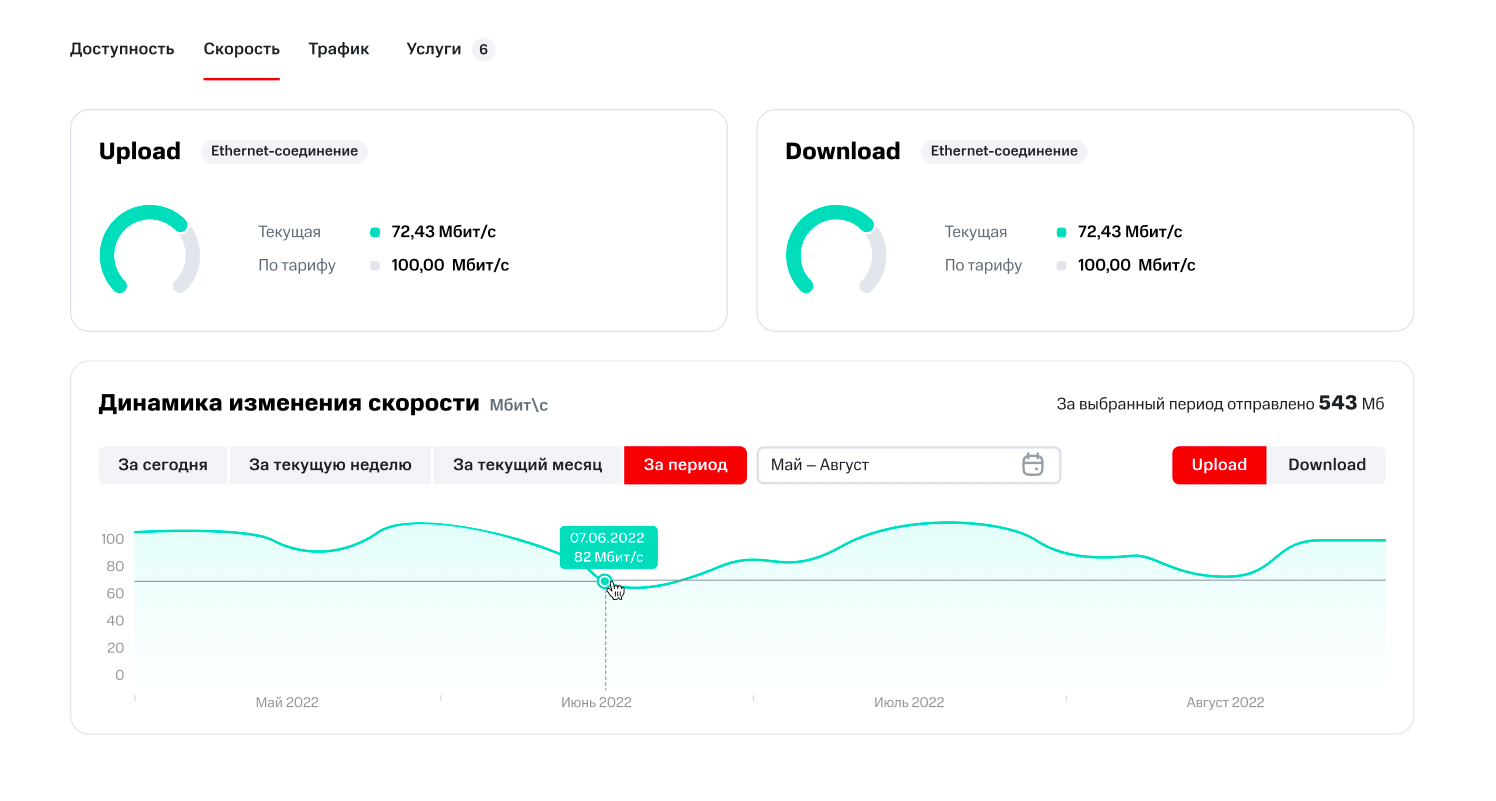This screenshot has height=801, width=1496.
Task: Click Upload card tariff speed 100,00 Мбит/с
Action: click(x=450, y=265)
